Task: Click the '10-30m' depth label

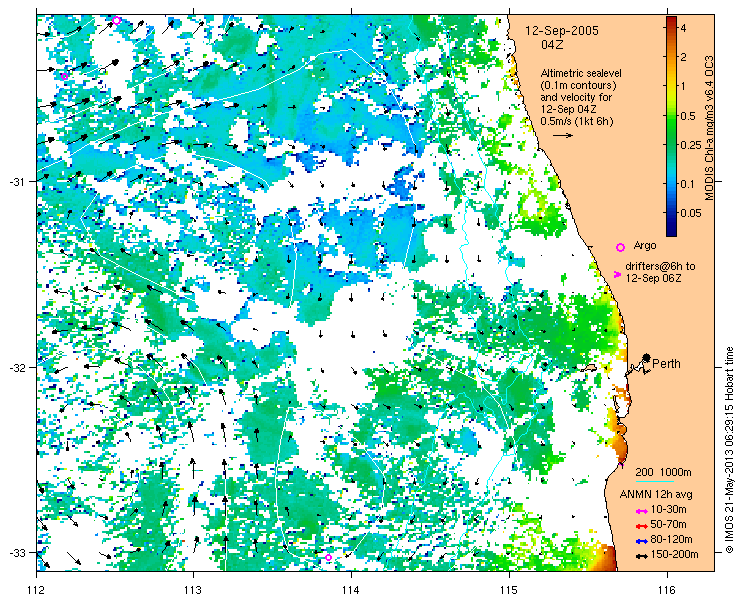Action: [x=668, y=509]
